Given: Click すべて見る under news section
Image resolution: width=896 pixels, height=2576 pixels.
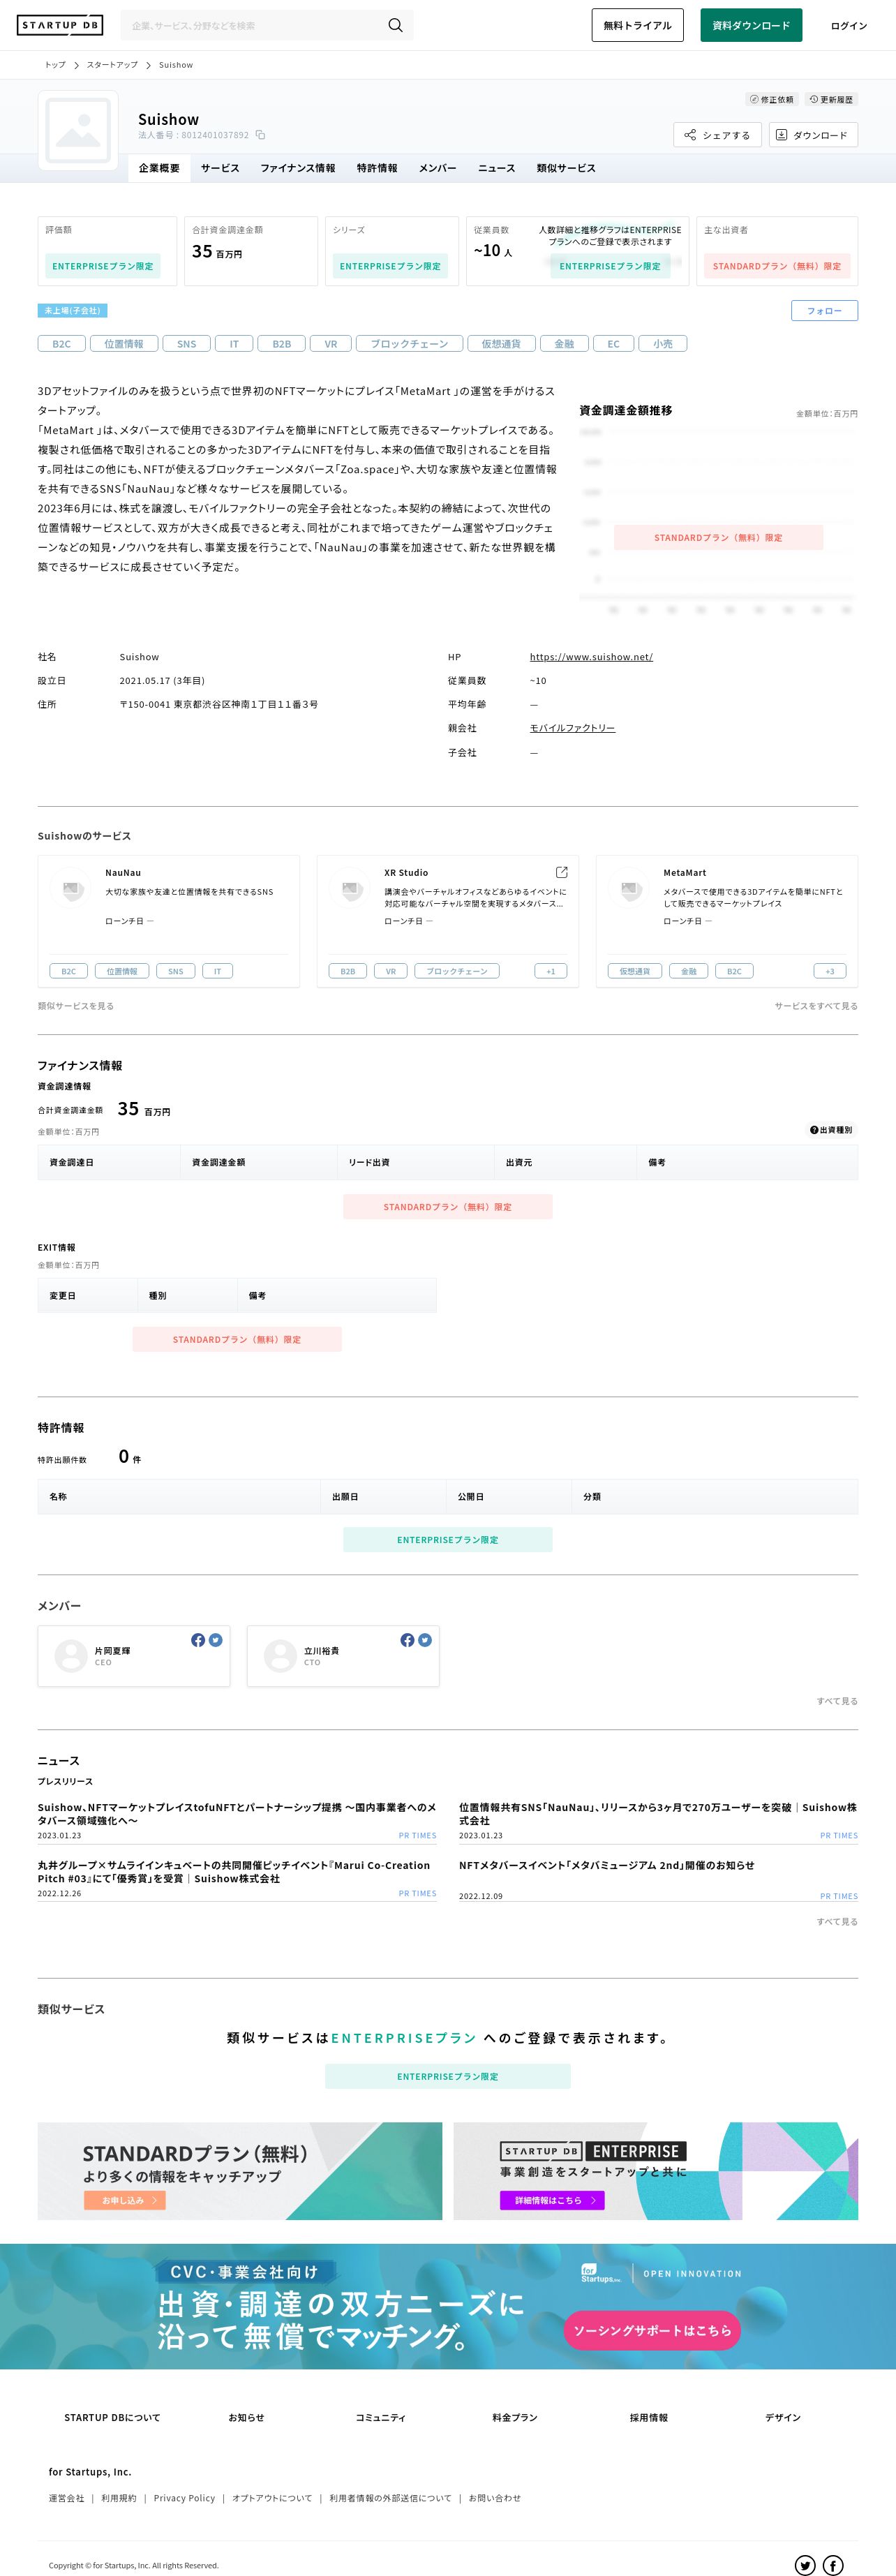Looking at the screenshot, I should [x=837, y=1922].
